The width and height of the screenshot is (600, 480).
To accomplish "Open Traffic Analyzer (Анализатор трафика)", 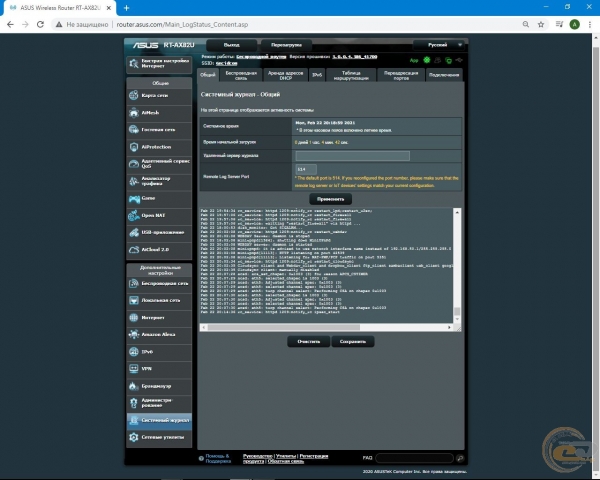I will 159,181.
